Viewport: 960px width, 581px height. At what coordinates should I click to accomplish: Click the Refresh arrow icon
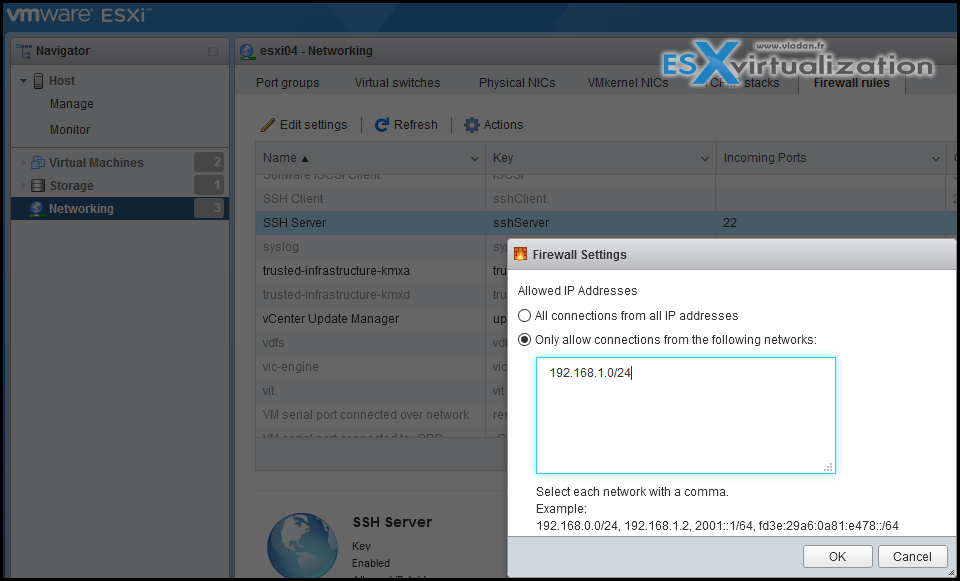[381, 125]
